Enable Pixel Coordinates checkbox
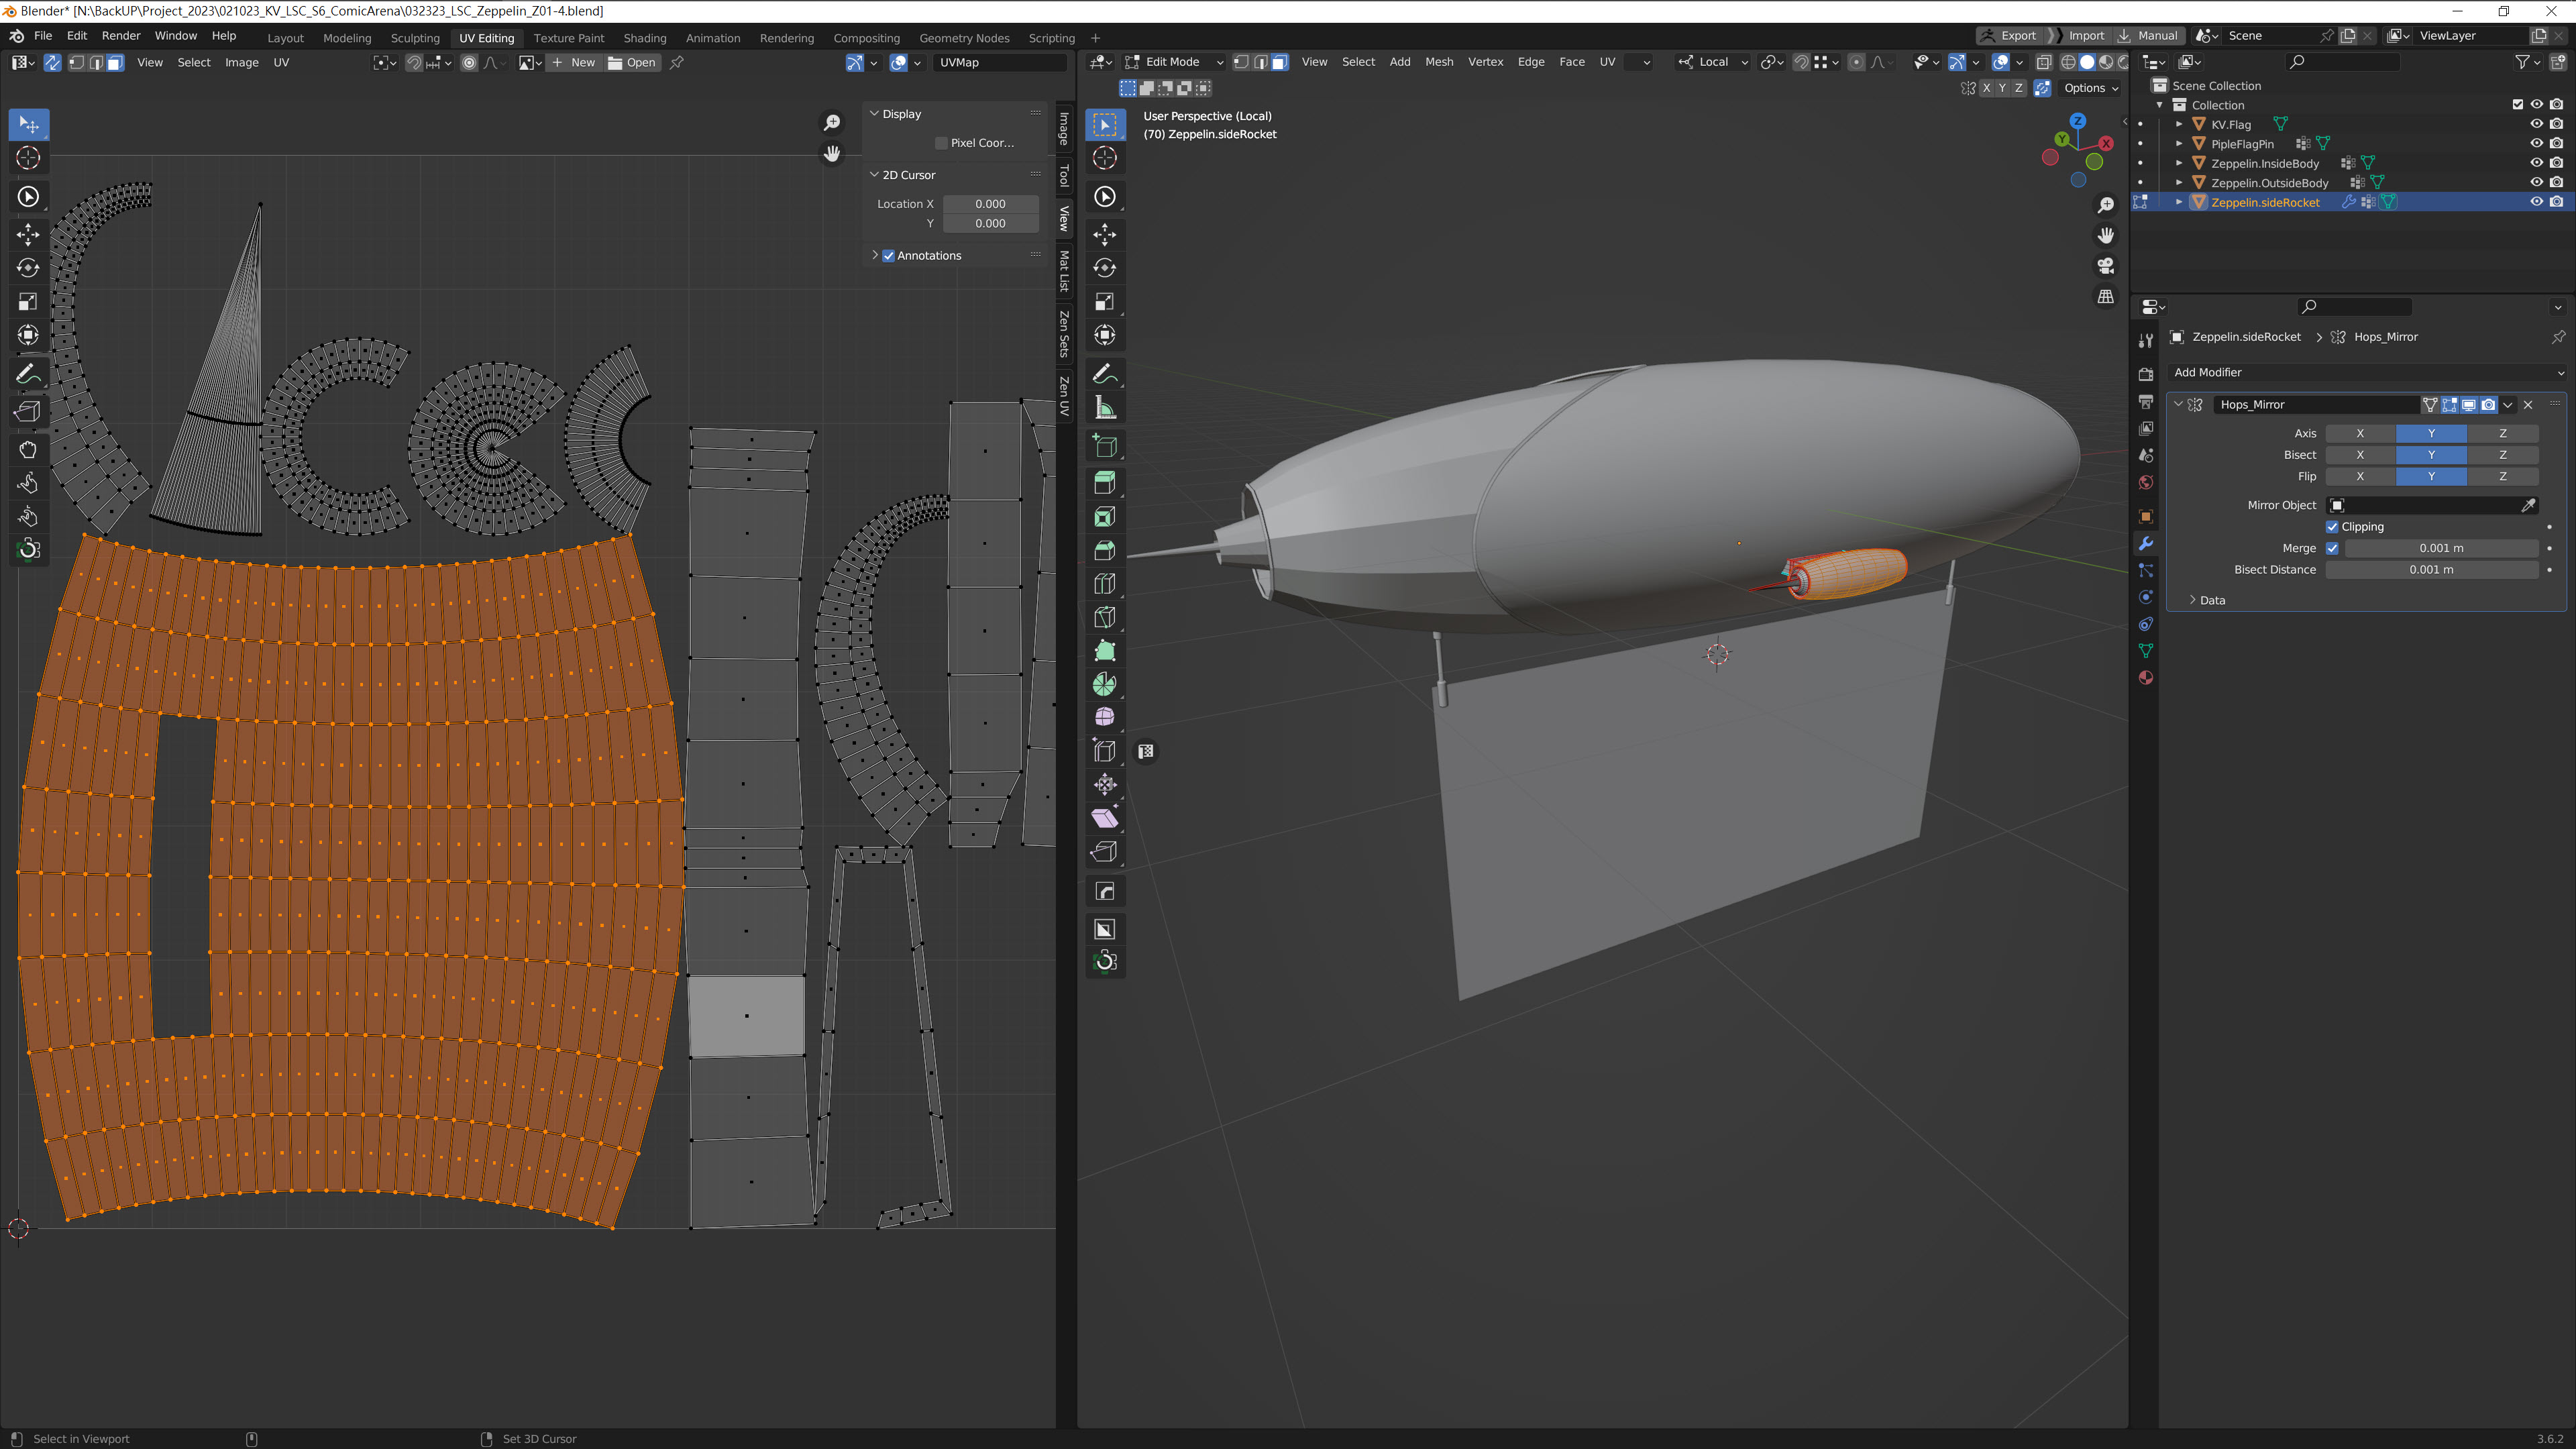The height and width of the screenshot is (1449, 2576). tap(941, 143)
